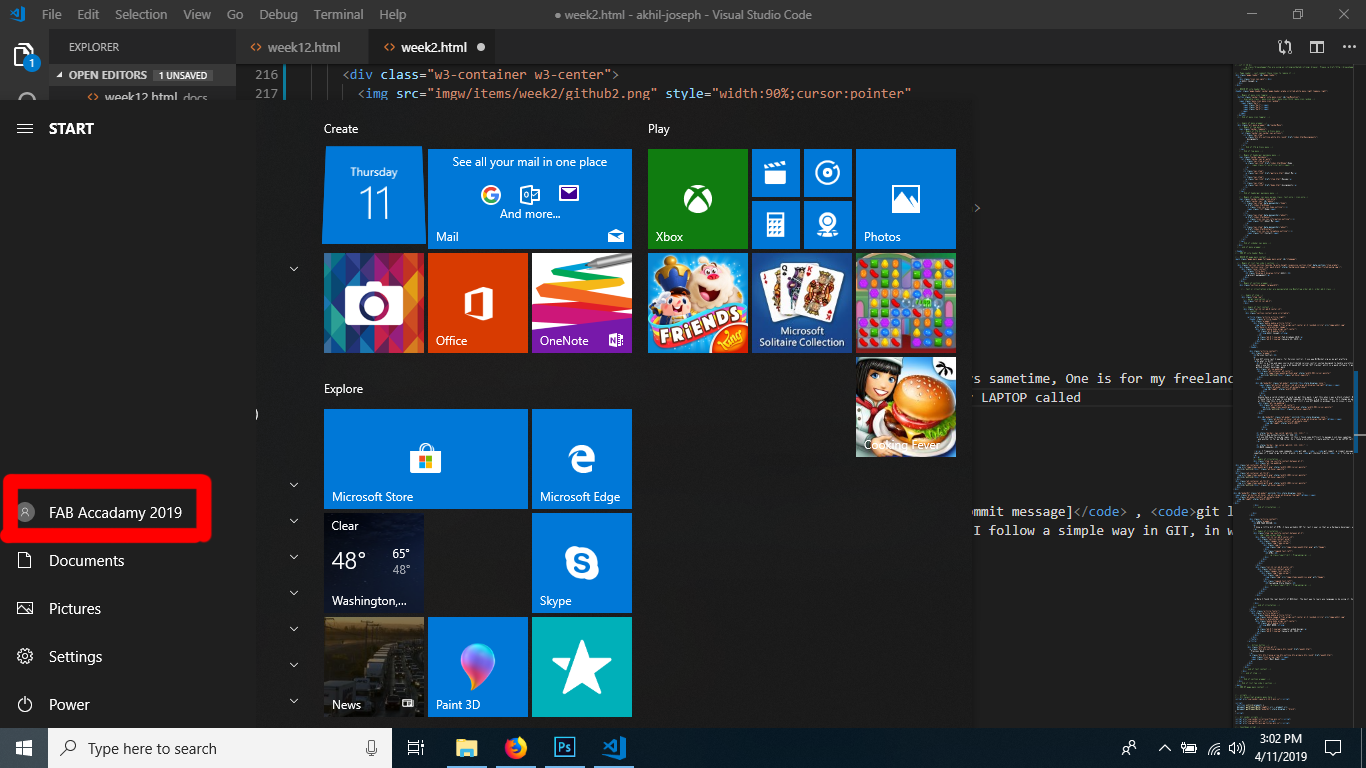Open the Calendar tile showing Thursday 11
Screen dimensions: 1366x768
click(374, 197)
